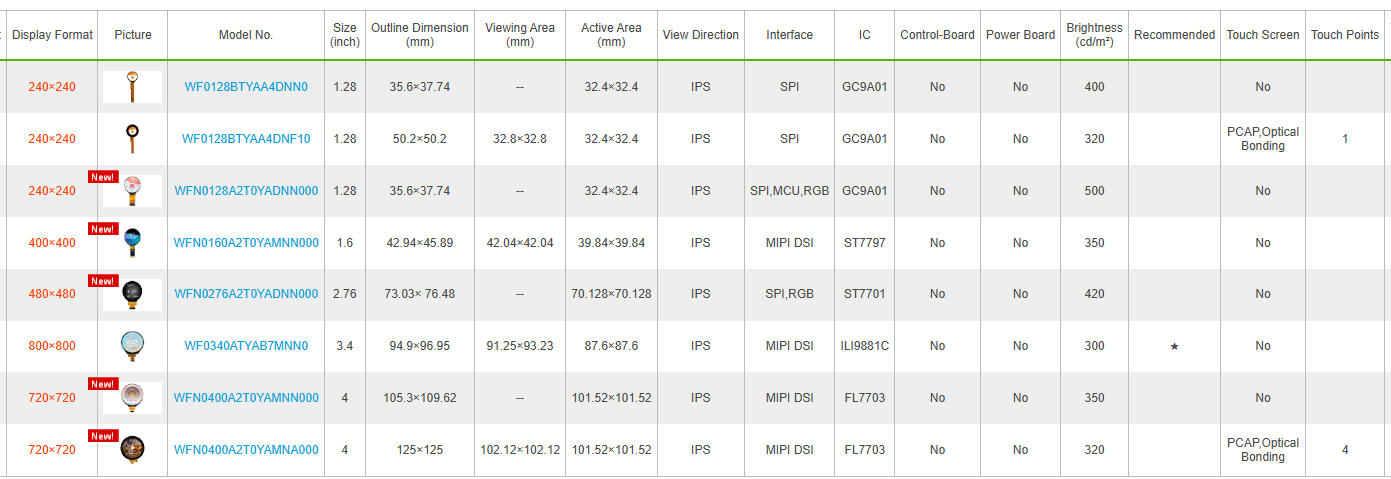Open the WFN0276A2T0YADNN000 display thumbnail

click(132, 294)
